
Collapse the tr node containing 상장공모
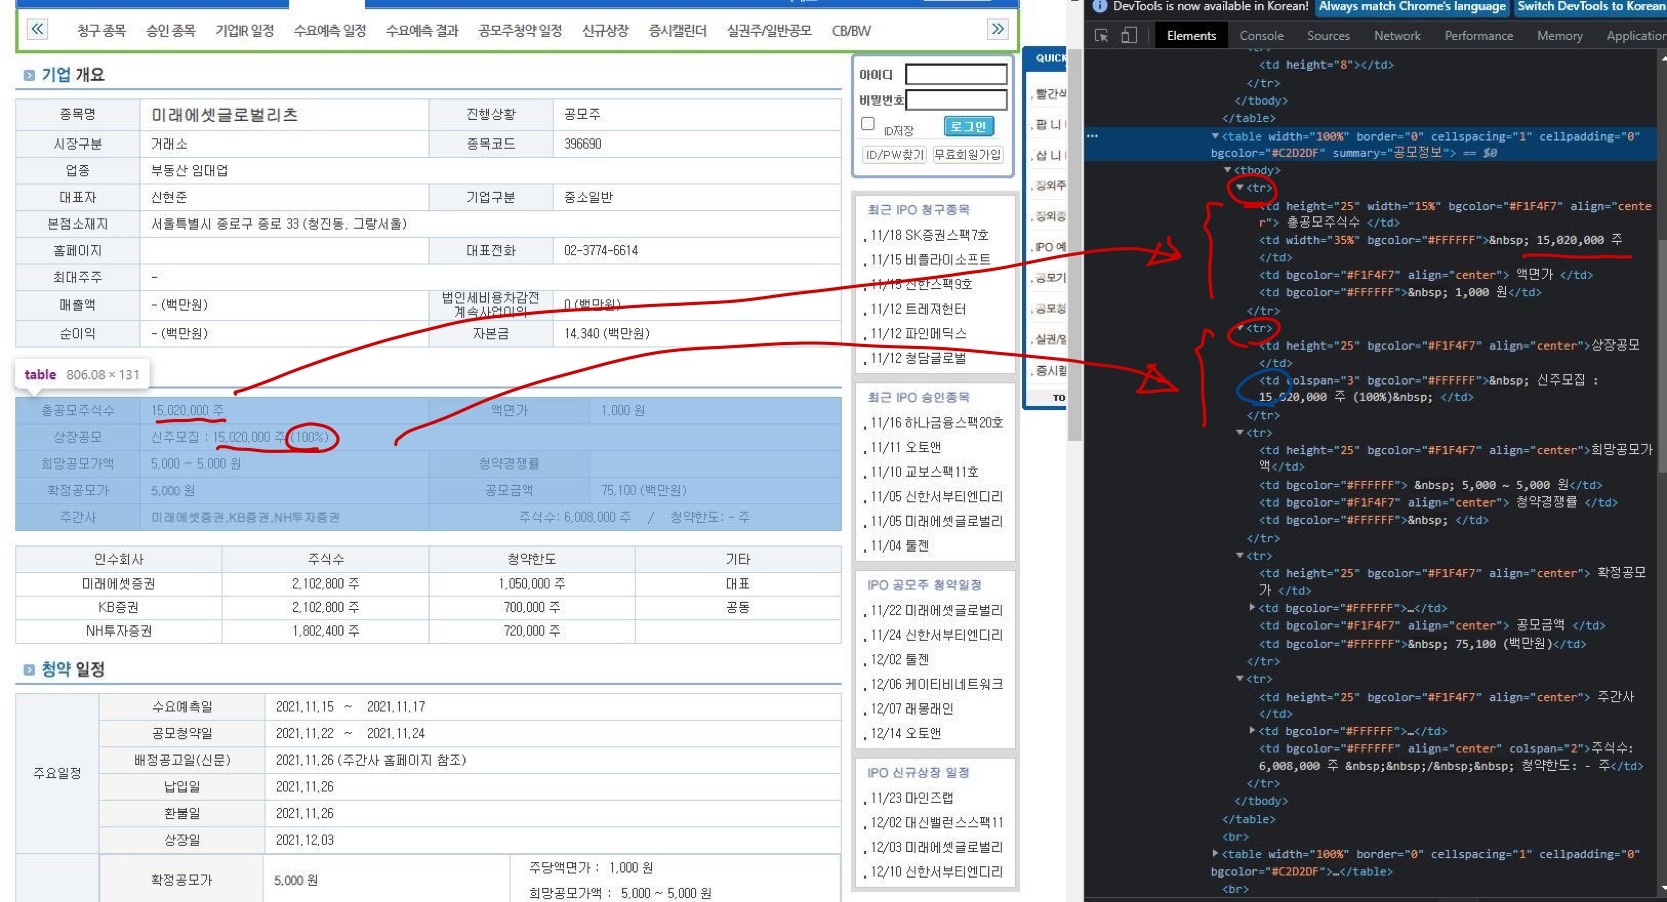pyautogui.click(x=1240, y=328)
